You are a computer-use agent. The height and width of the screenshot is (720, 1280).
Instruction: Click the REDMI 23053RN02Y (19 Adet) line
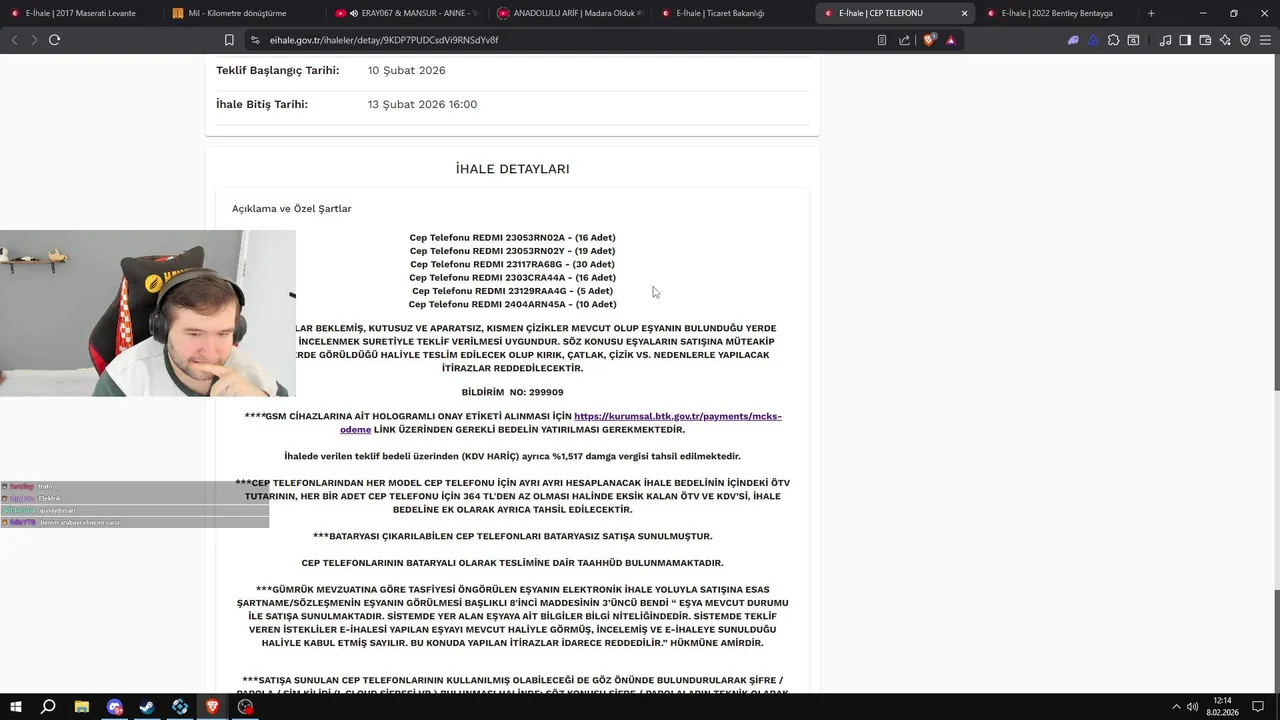tap(512, 251)
